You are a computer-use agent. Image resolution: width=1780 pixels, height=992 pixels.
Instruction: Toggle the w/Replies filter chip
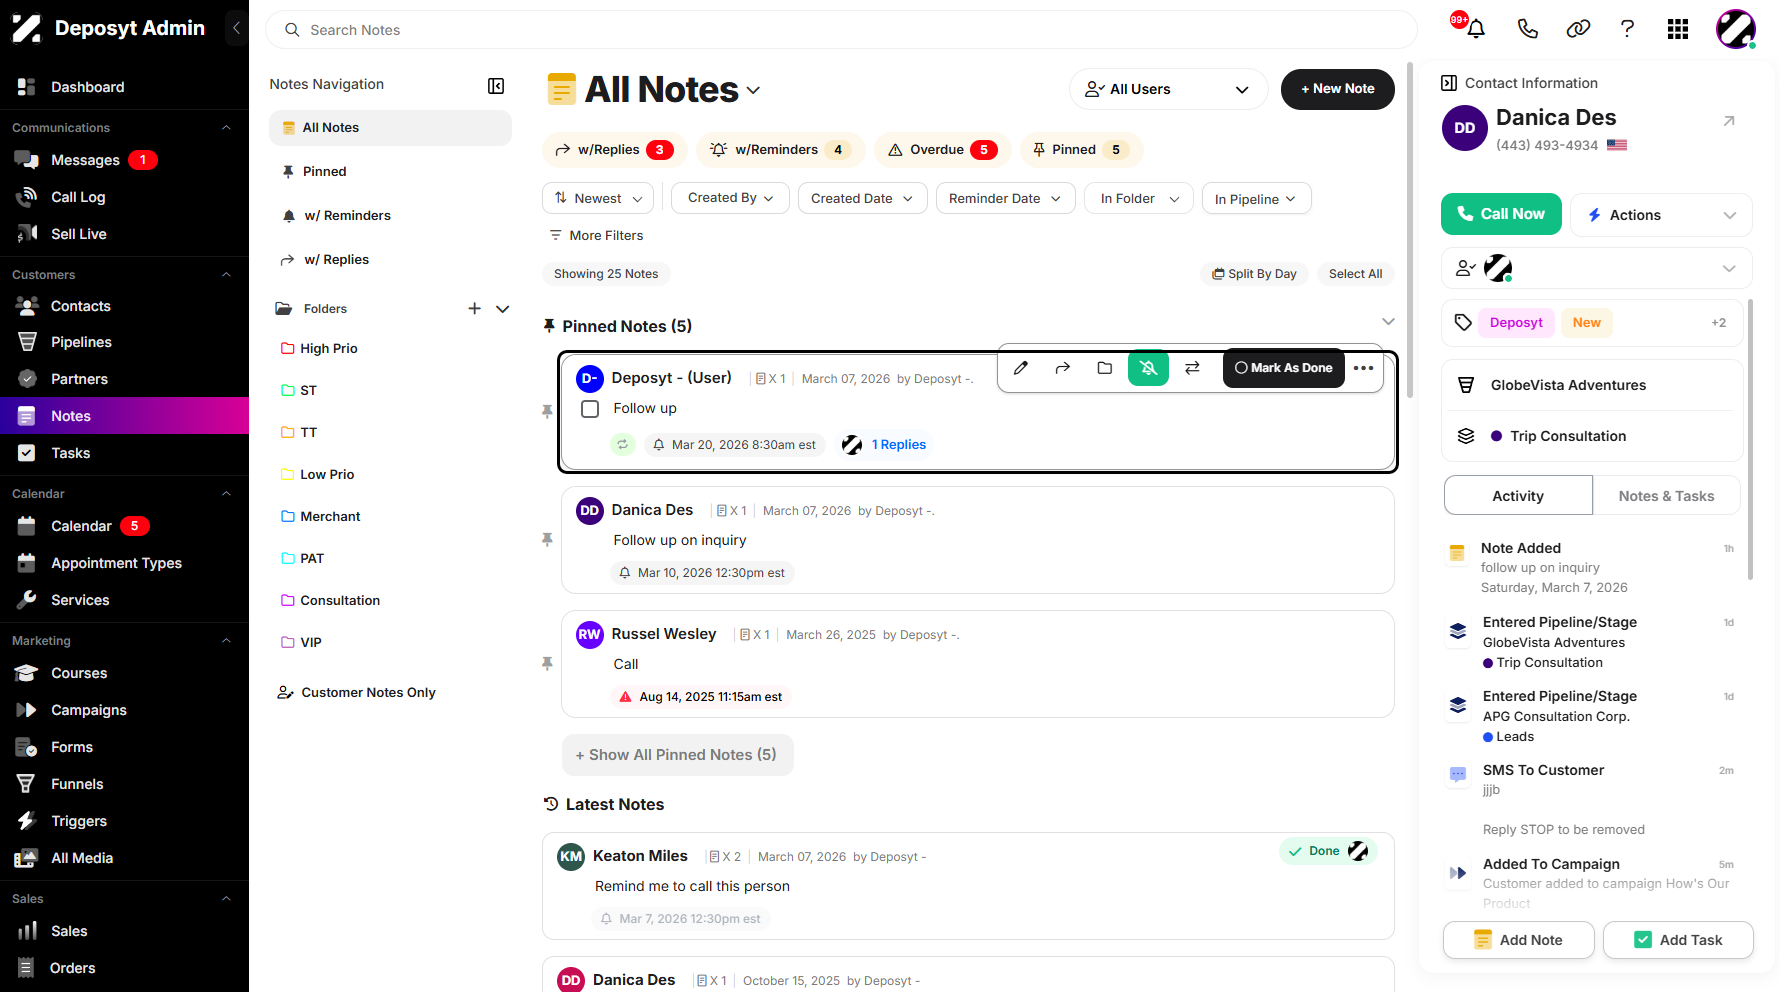coord(614,150)
